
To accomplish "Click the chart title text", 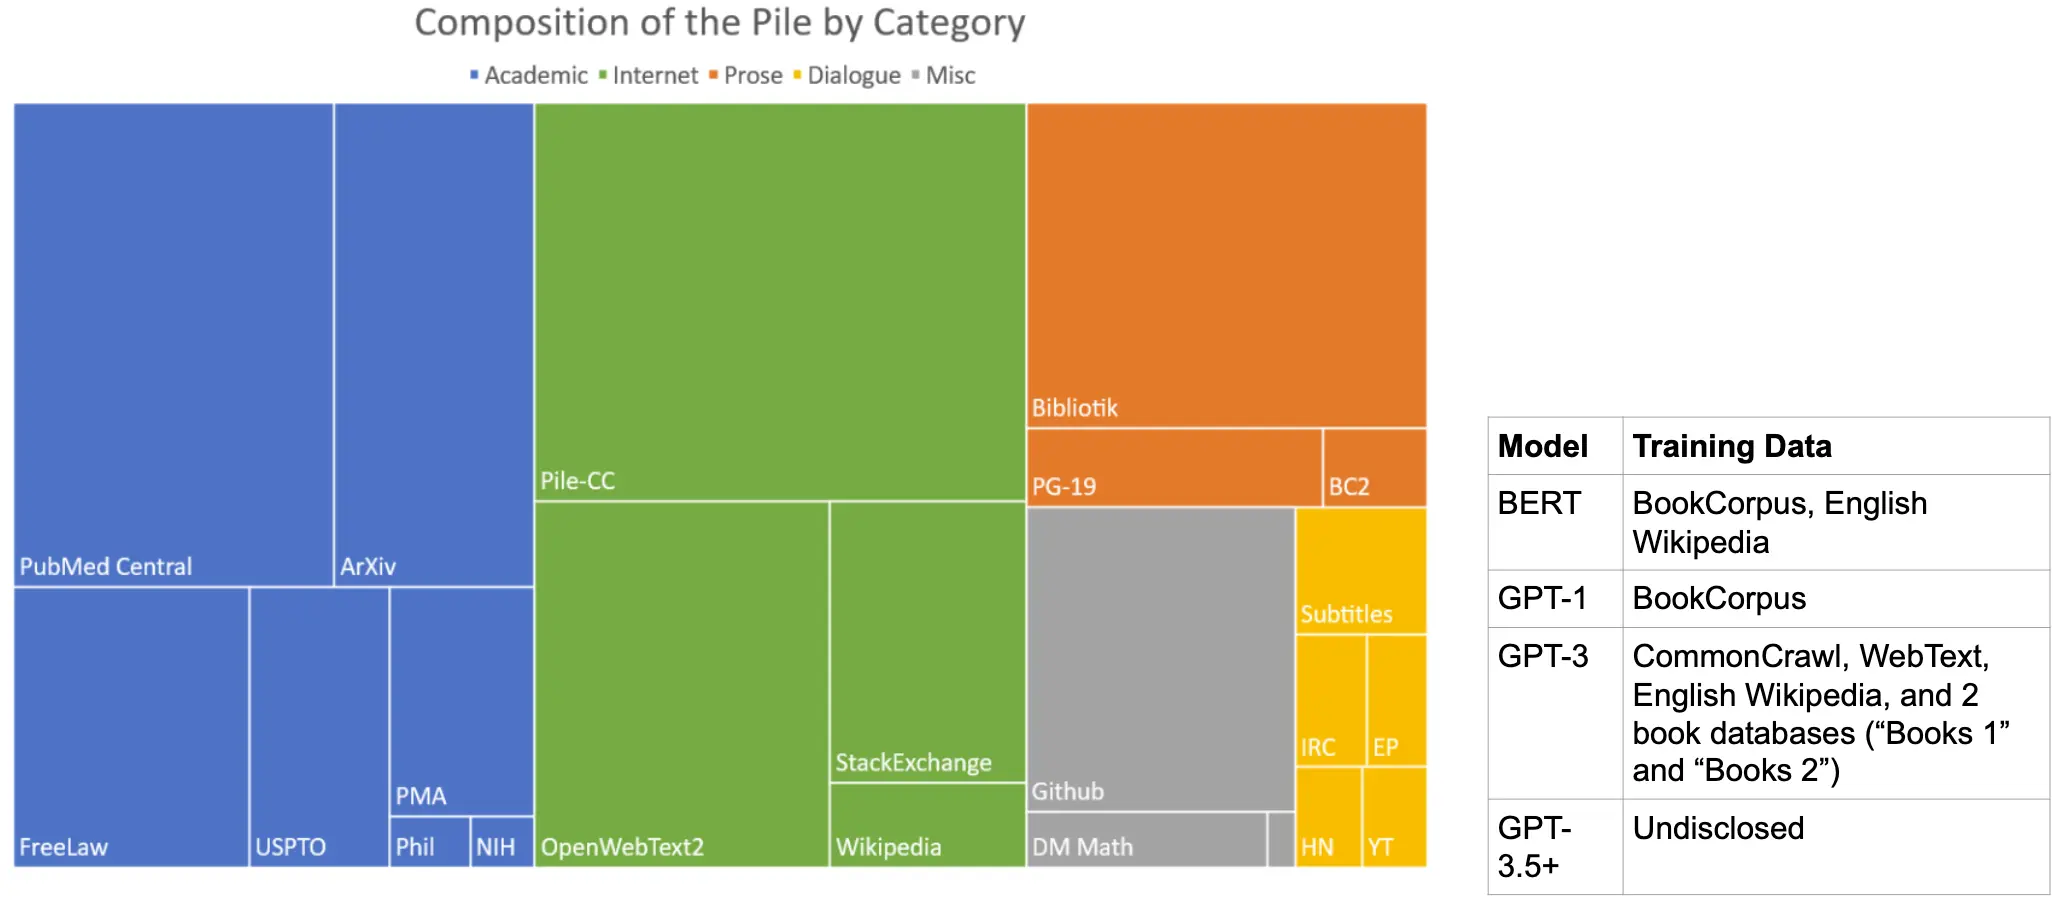I will [x=720, y=23].
